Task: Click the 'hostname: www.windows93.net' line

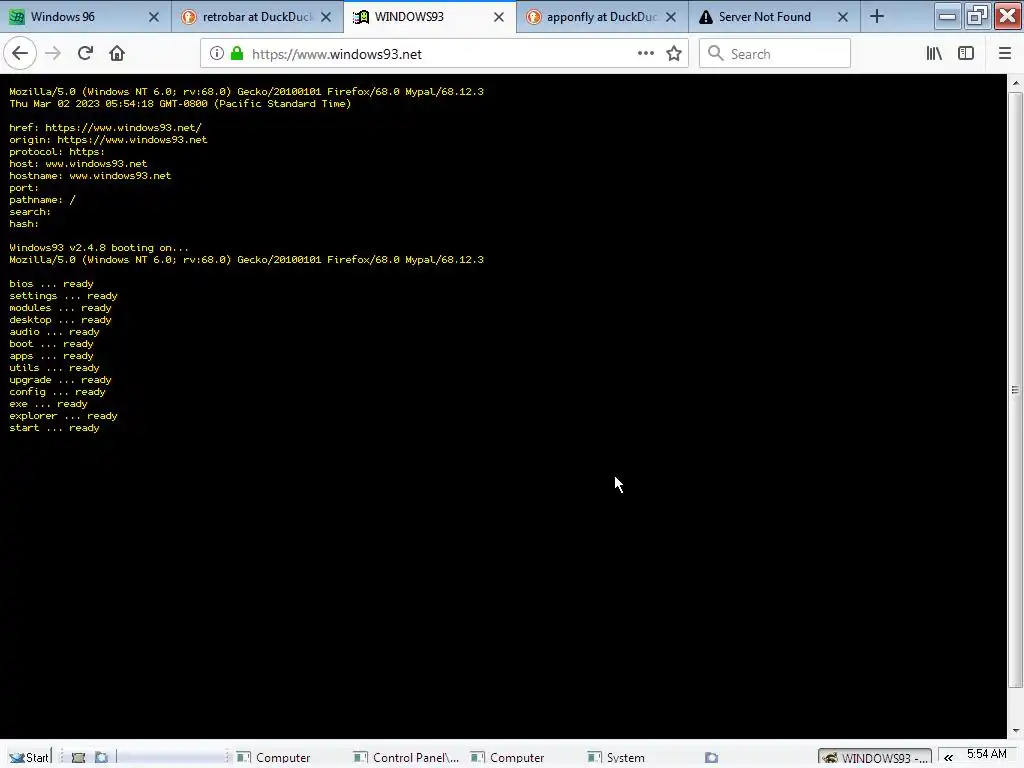Action: (90, 176)
